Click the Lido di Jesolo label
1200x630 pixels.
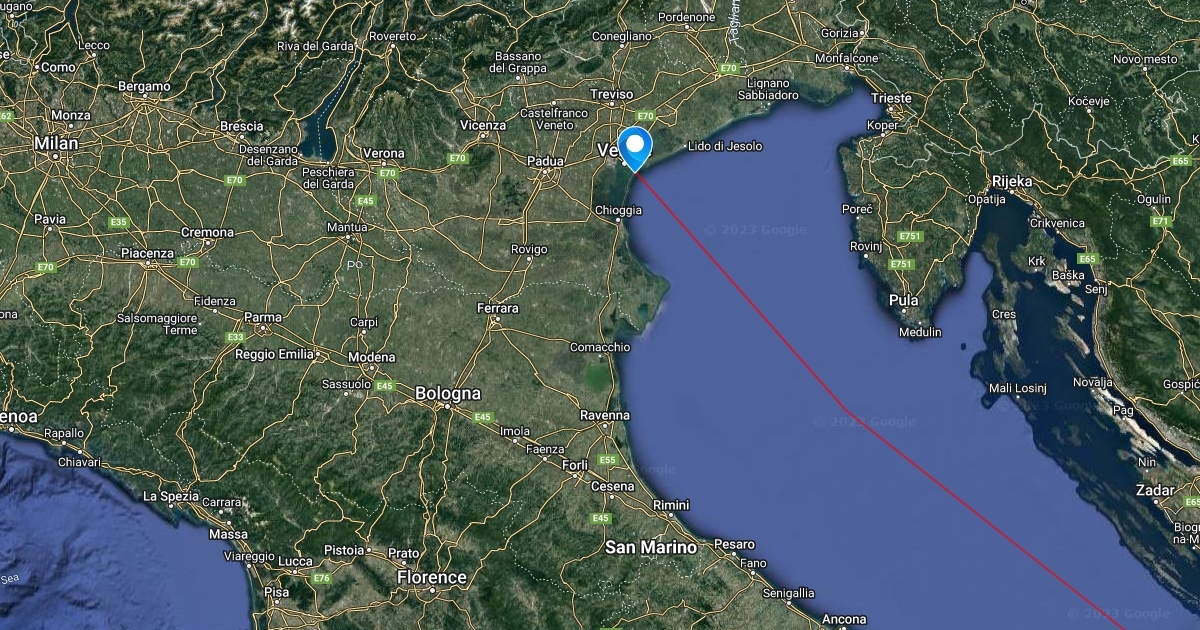coord(724,146)
